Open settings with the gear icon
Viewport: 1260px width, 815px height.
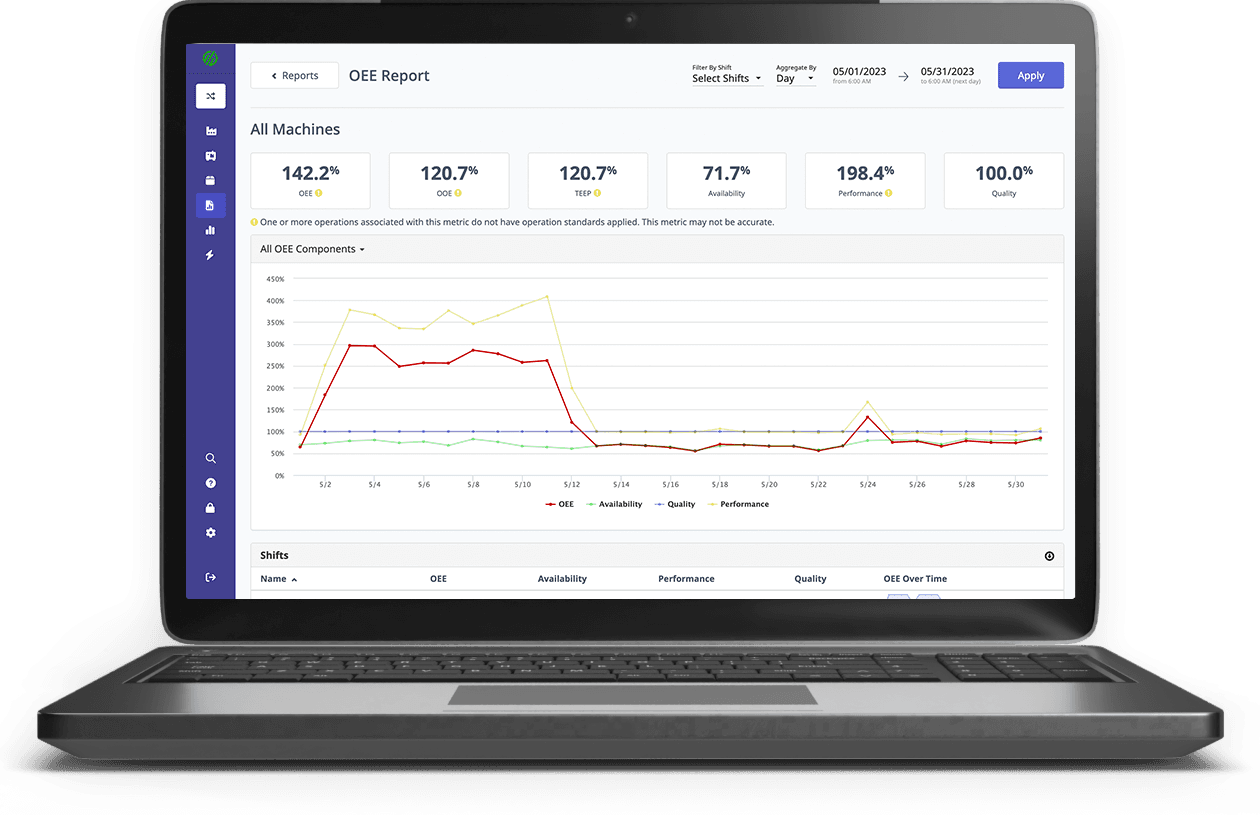[210, 533]
